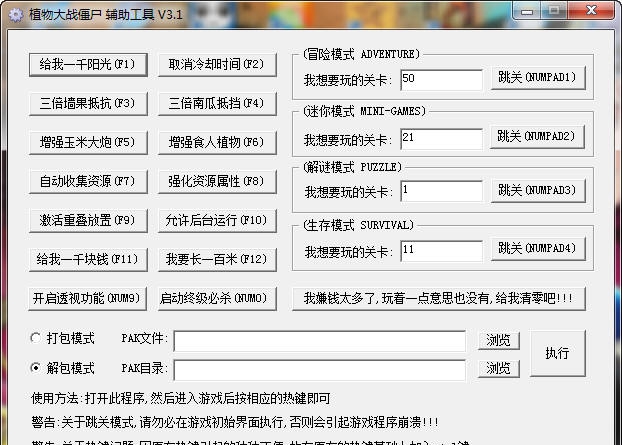The height and width of the screenshot is (445, 622).
Task: Click the 解谜模式 PUZZLE group label
Action: pos(352,167)
